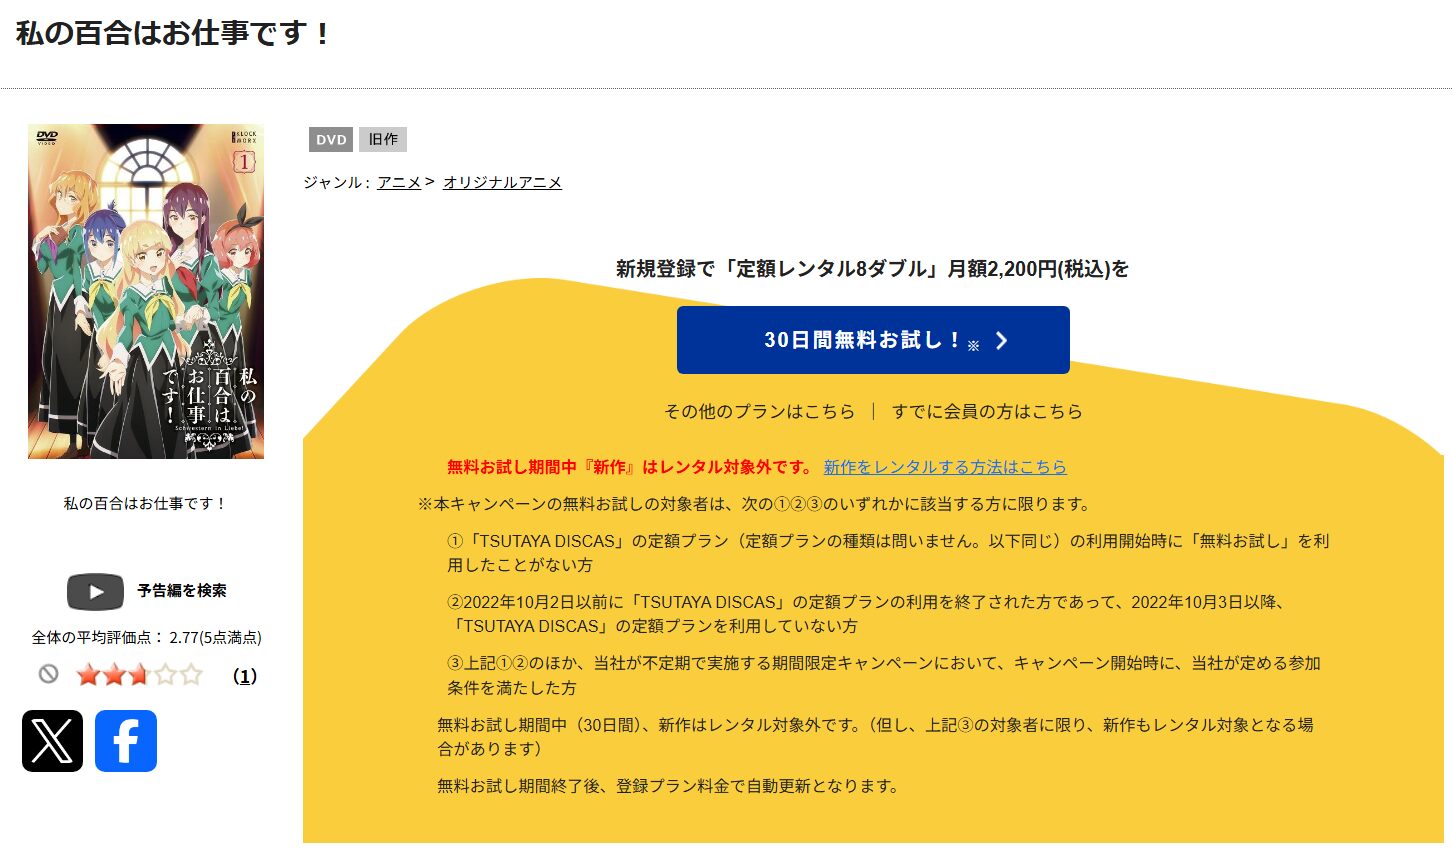
Task: Click the breadcrumb arrow after アニメ
Action: (429, 182)
